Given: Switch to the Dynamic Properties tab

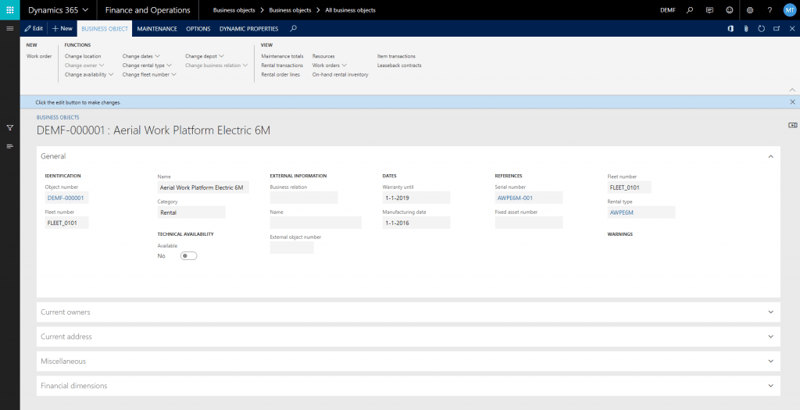Looking at the screenshot, I should pyautogui.click(x=249, y=29).
